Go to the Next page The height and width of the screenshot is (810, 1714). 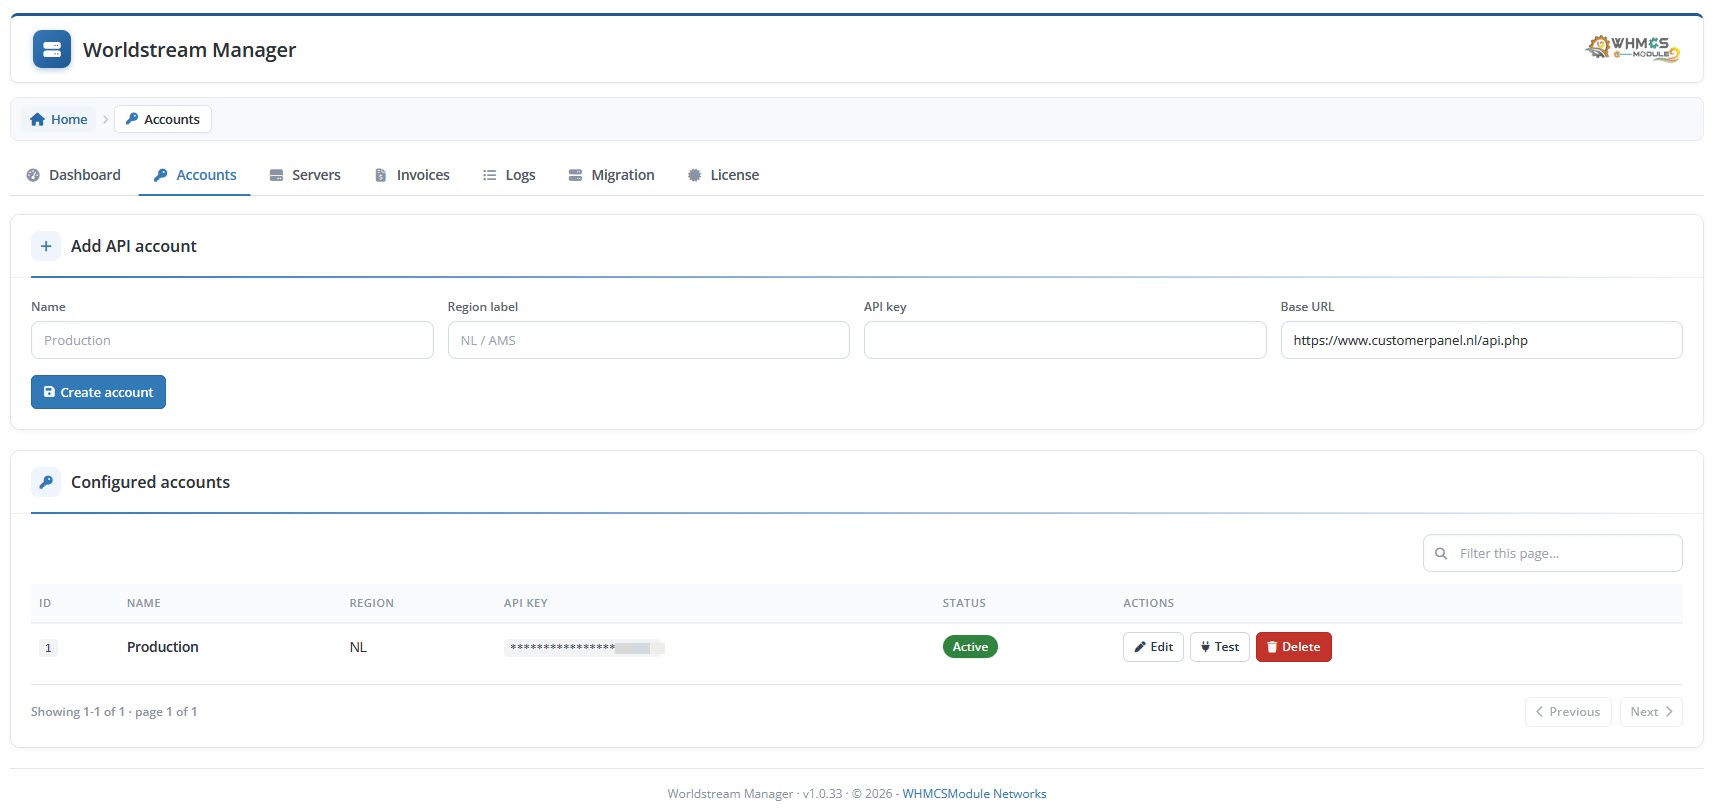pyautogui.click(x=1651, y=712)
